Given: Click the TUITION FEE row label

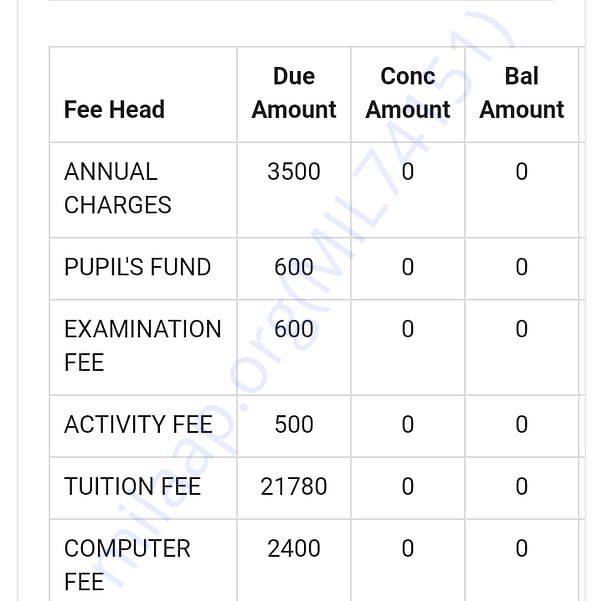Looking at the screenshot, I should point(132,486).
